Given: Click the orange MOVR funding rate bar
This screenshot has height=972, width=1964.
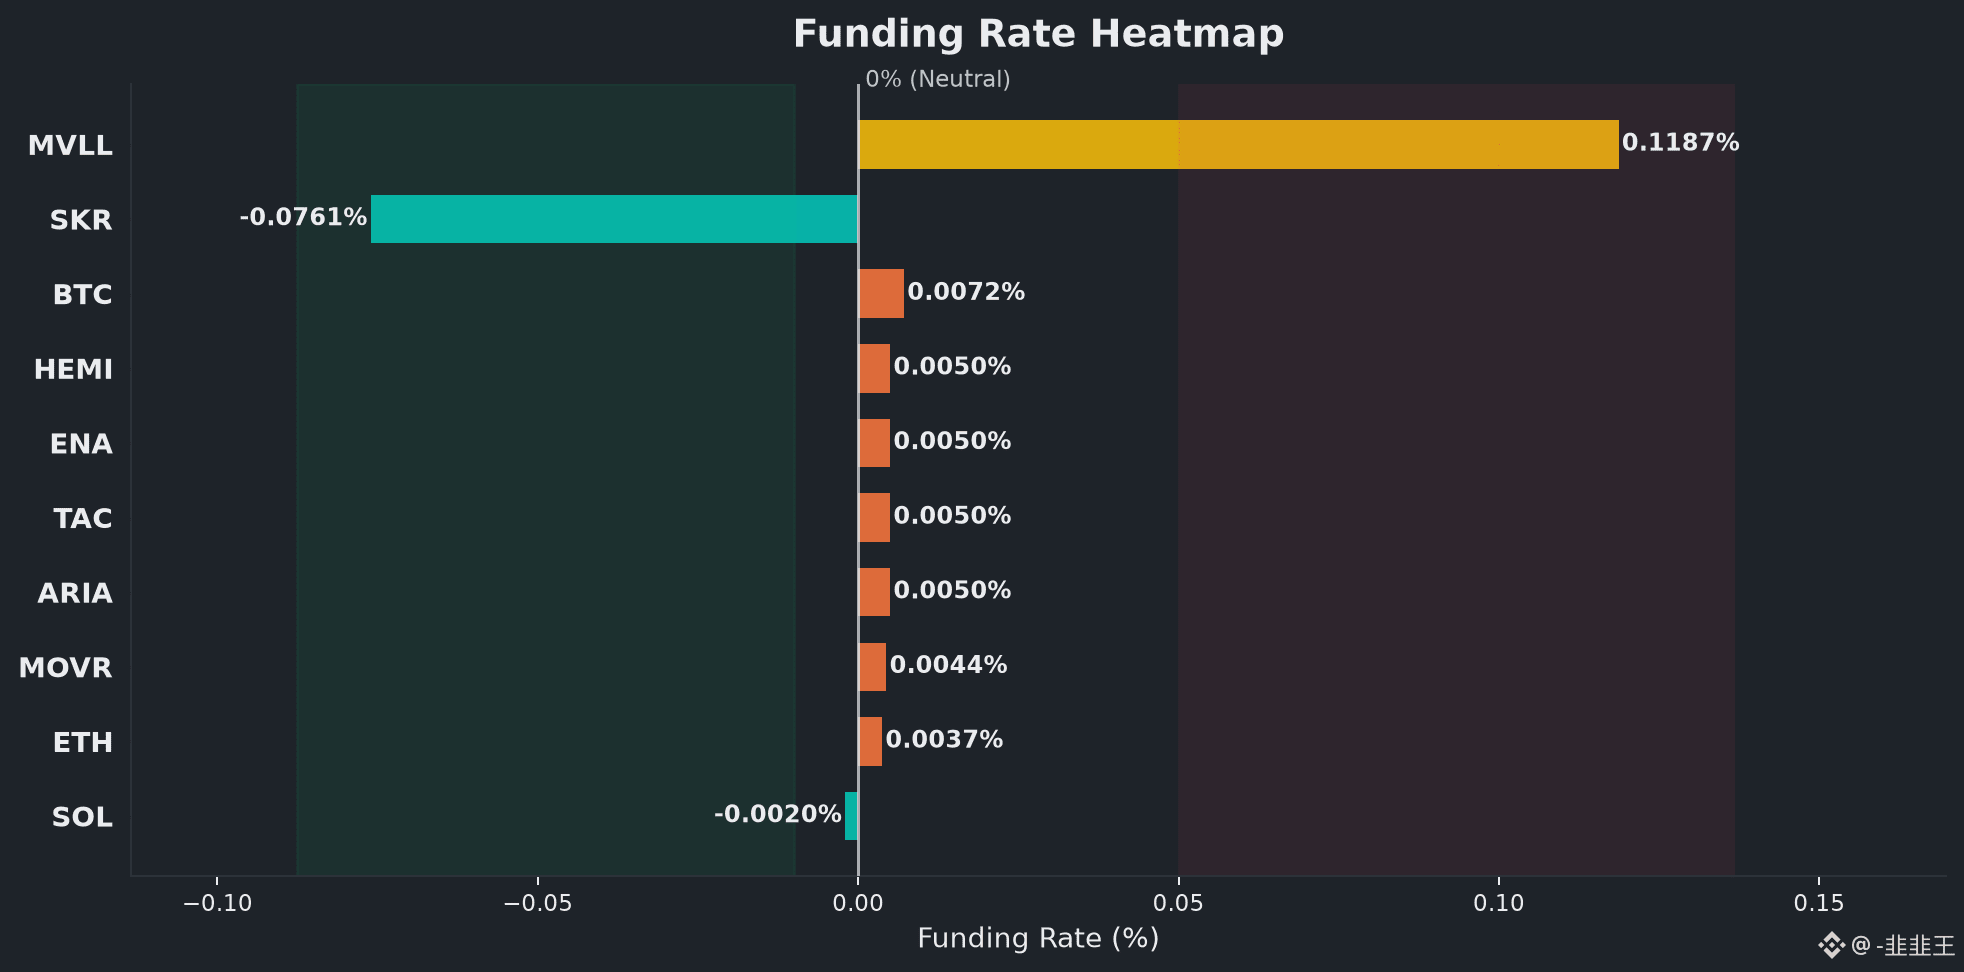Looking at the screenshot, I should pyautogui.click(x=872, y=667).
